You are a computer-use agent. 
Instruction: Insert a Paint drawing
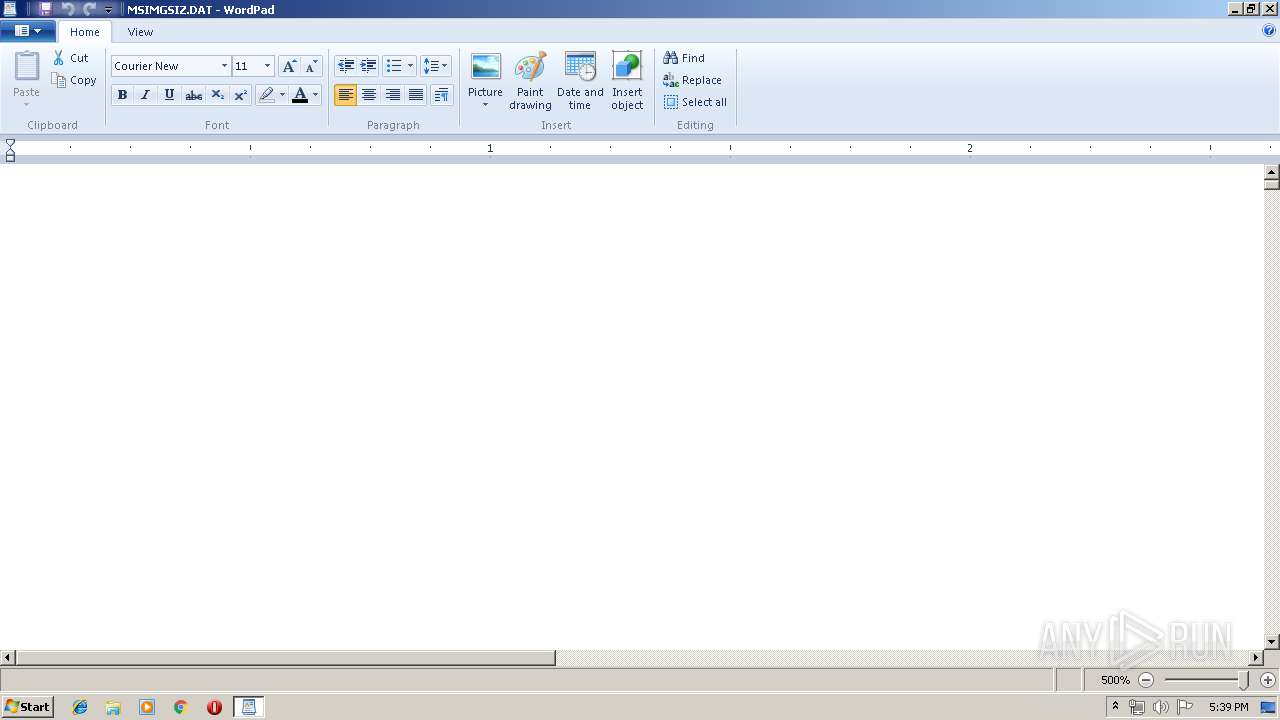point(530,81)
